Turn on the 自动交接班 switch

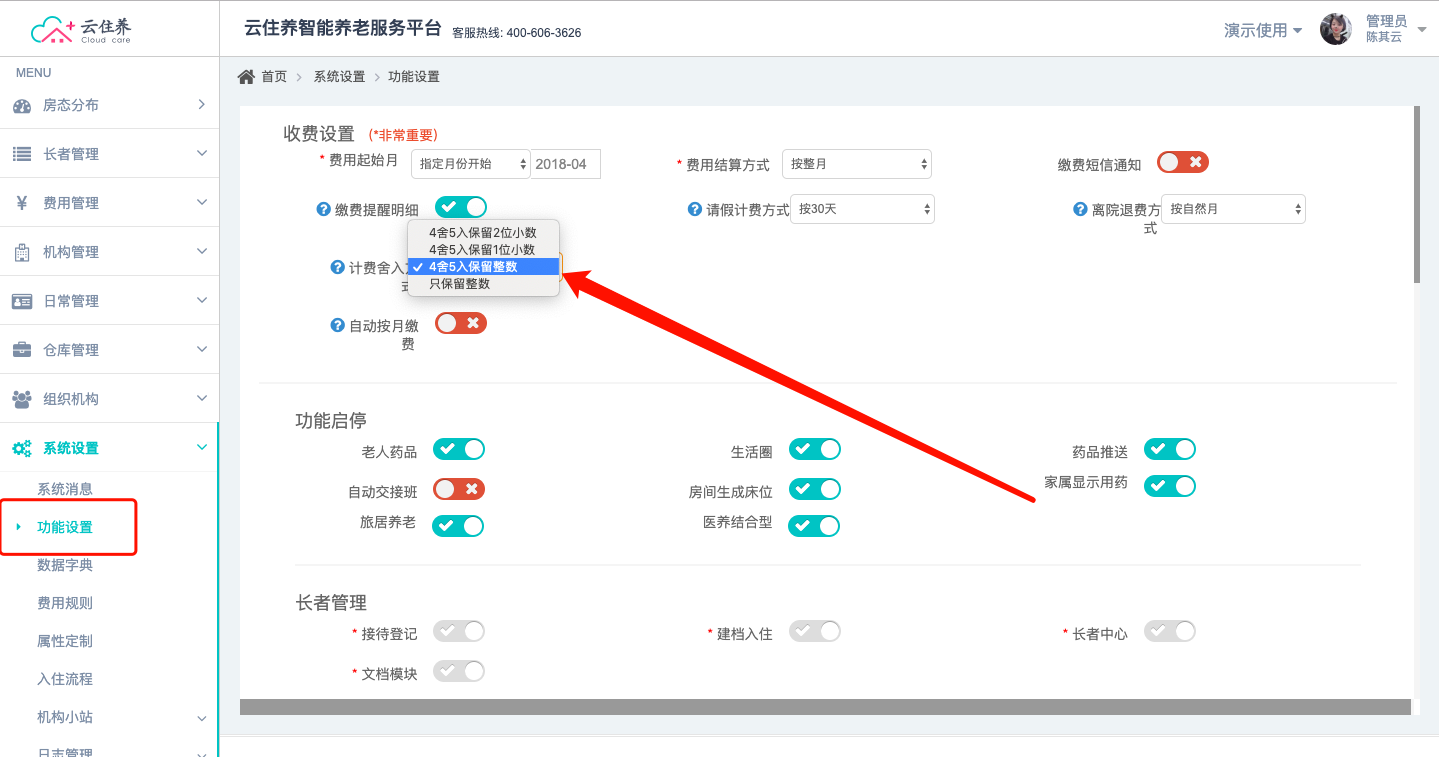pos(459,489)
